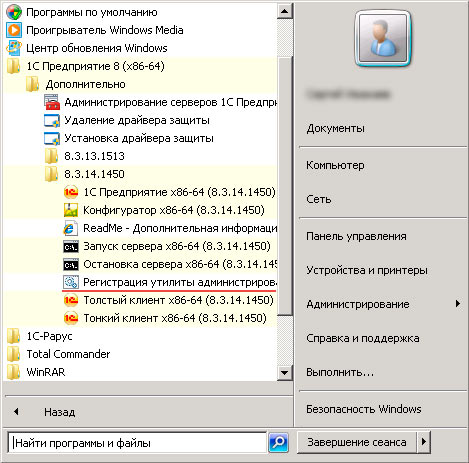This screenshot has height=463, width=469.
Task: Click Запуск сервера command prompt icon
Action: coord(71,246)
